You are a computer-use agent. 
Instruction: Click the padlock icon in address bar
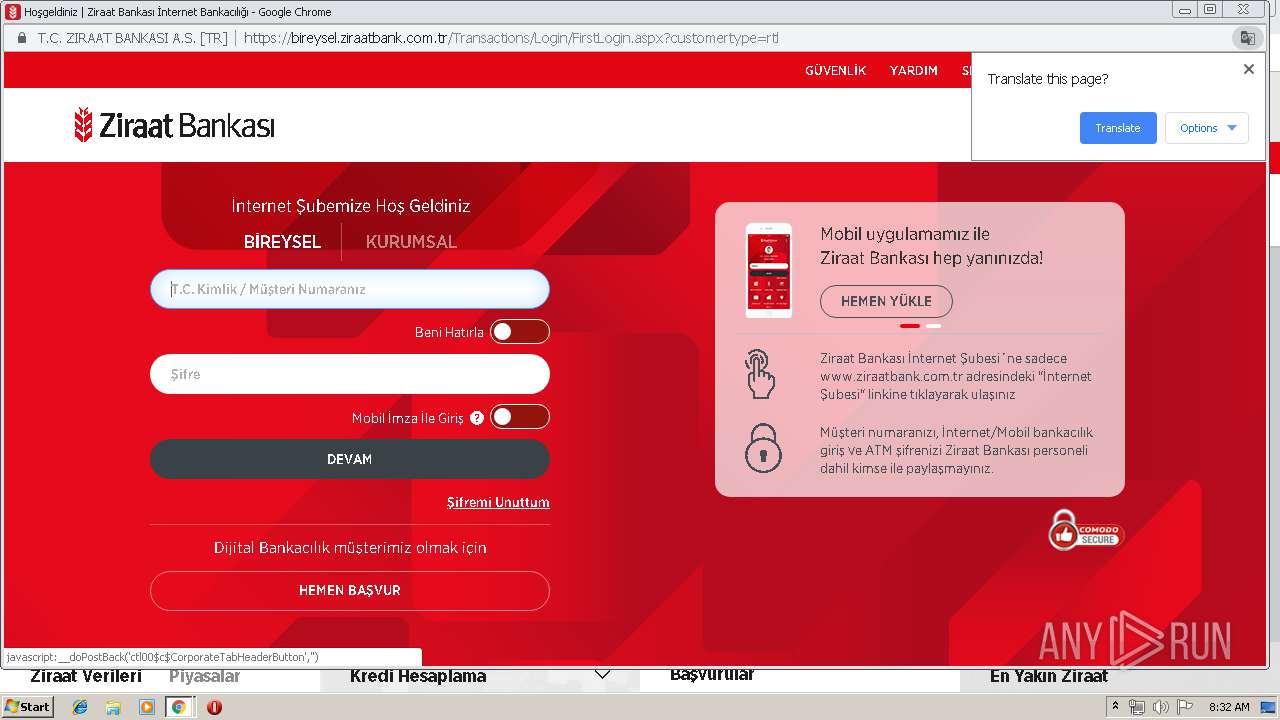coord(21,38)
